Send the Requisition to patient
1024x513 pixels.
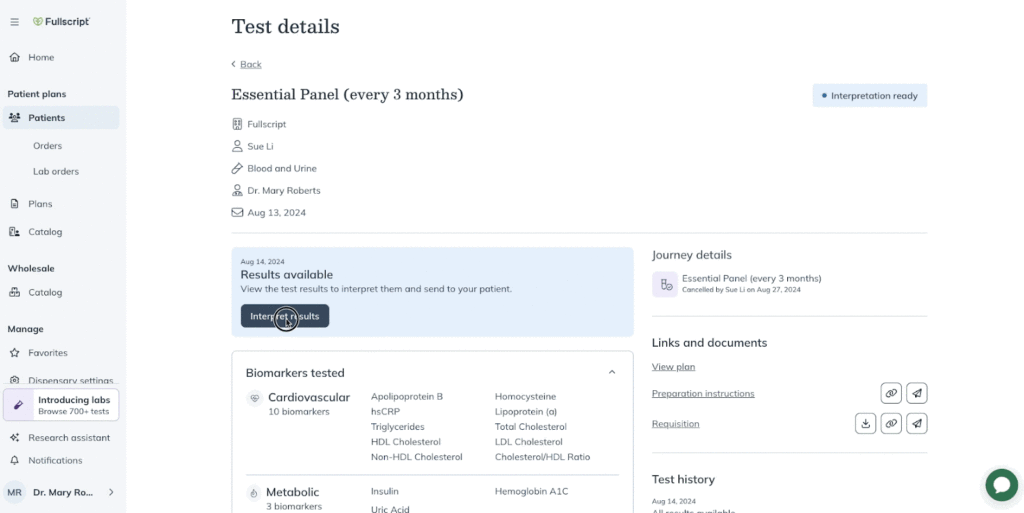coord(917,424)
